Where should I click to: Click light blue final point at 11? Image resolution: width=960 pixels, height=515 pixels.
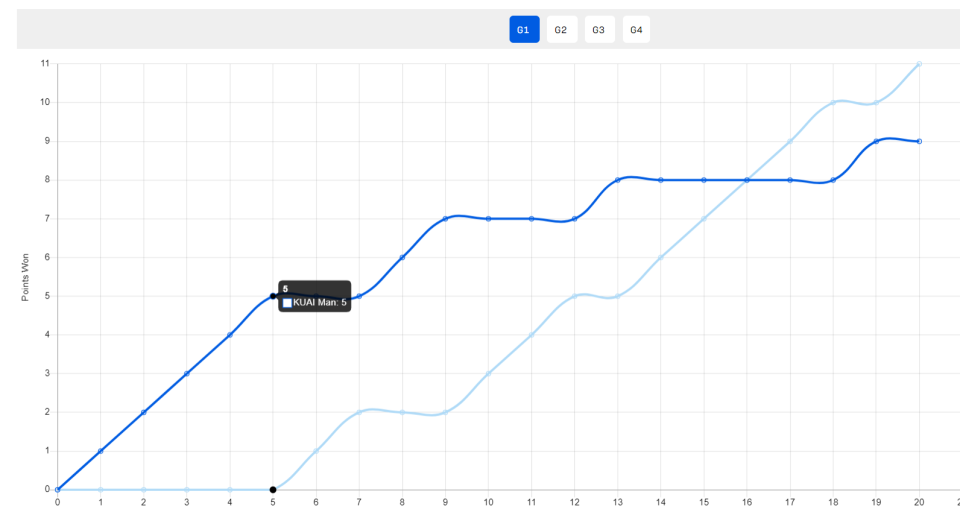coord(920,64)
